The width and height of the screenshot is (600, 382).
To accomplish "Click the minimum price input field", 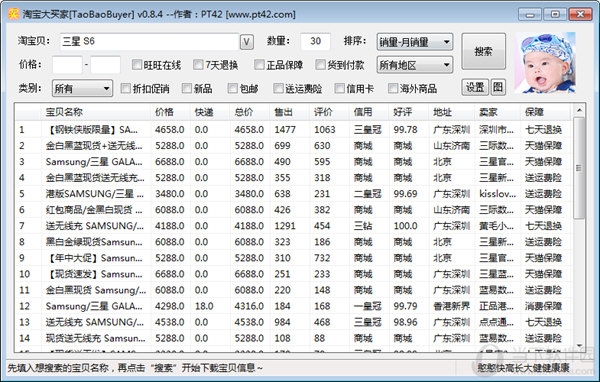I will (67, 65).
